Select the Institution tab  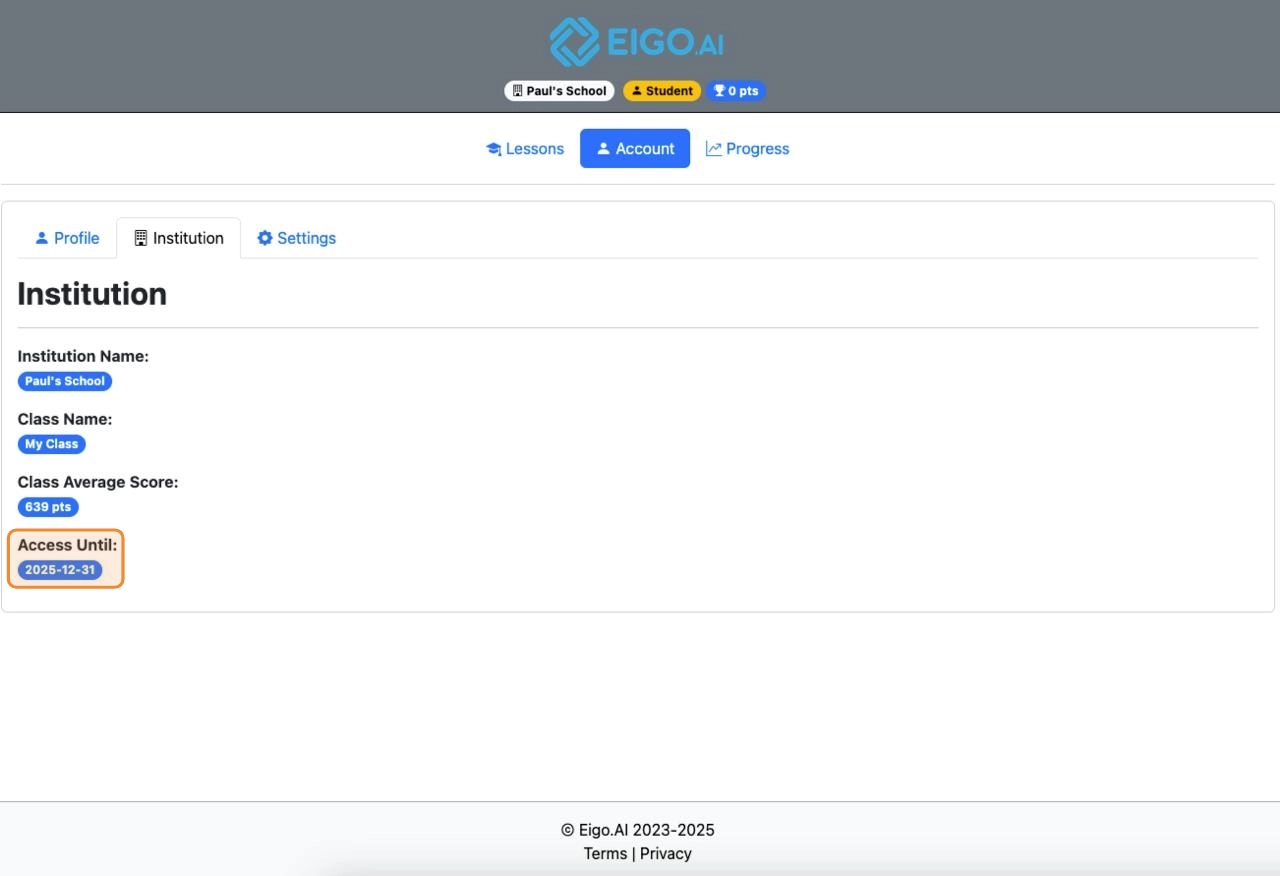[x=178, y=238]
